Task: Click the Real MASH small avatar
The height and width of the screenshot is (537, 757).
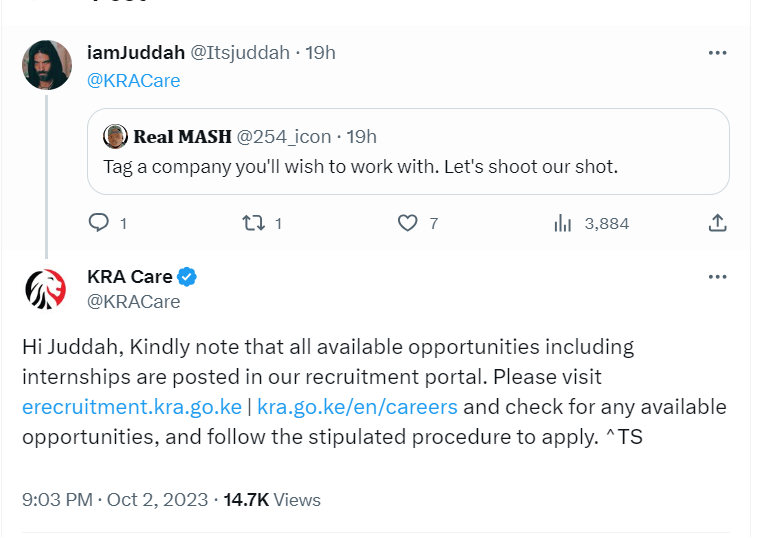Action: pyautogui.click(x=116, y=136)
